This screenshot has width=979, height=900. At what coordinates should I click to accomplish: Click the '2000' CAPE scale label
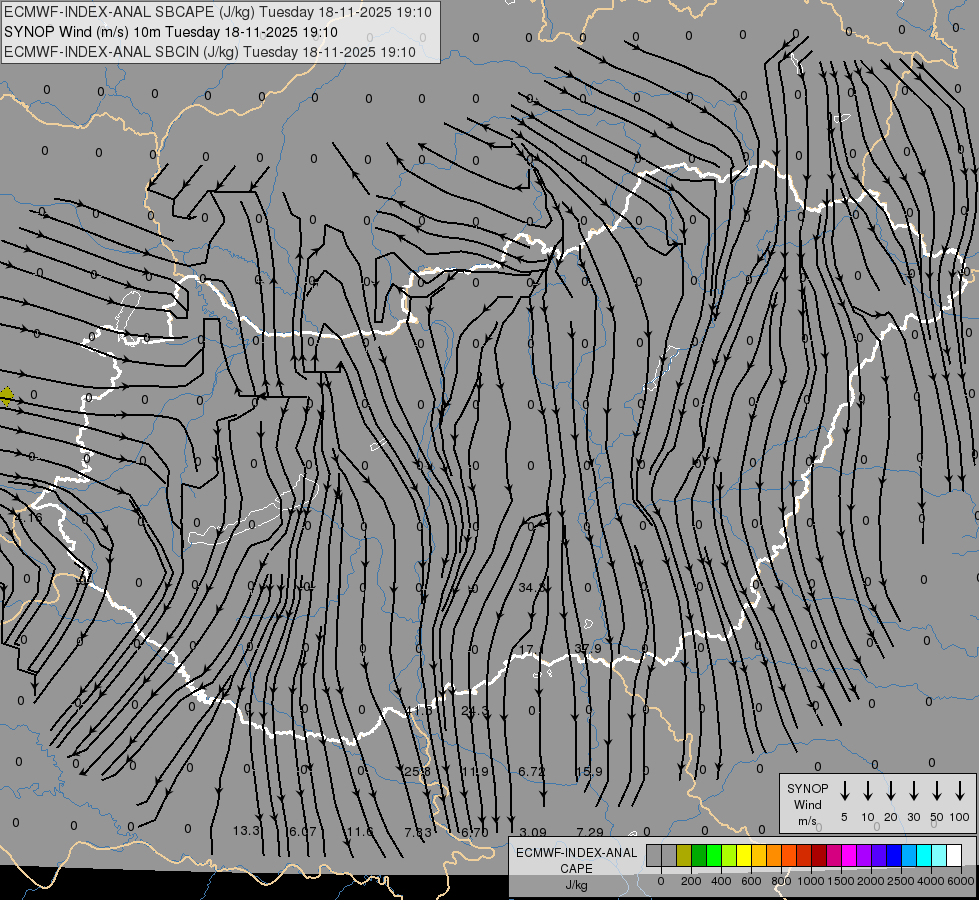click(x=871, y=881)
